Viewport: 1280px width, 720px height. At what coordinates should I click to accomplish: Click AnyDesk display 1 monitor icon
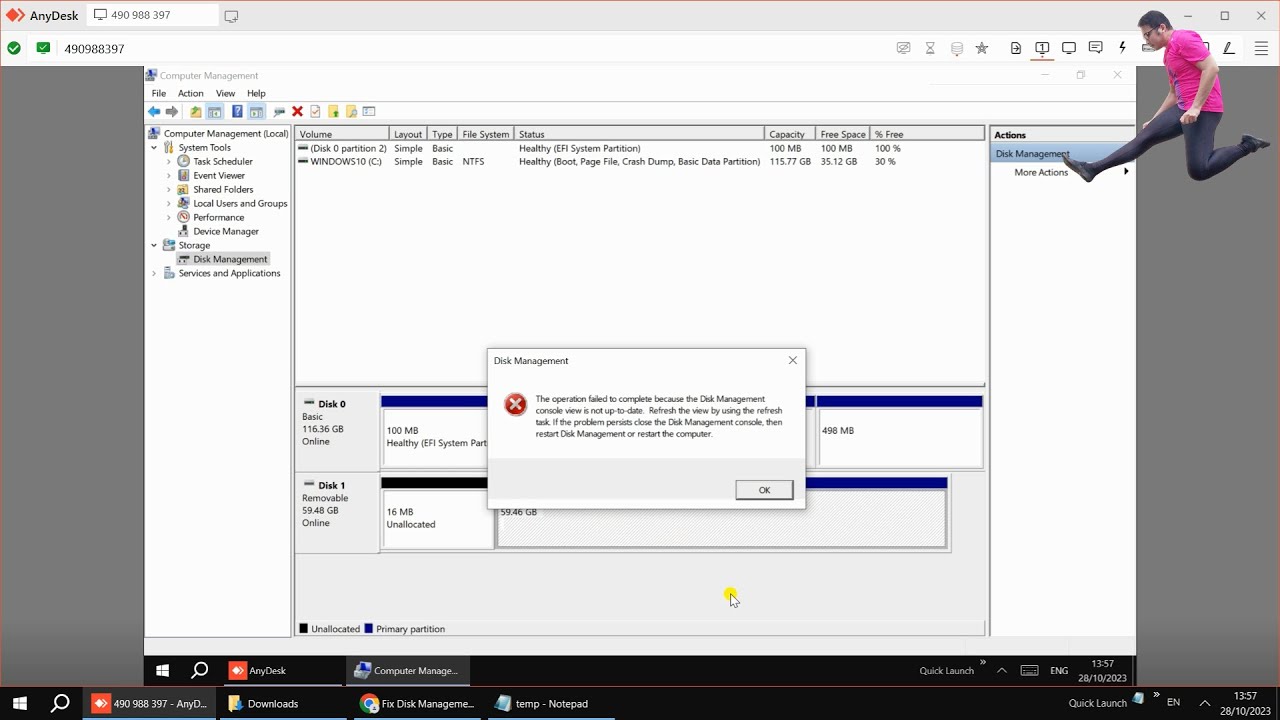point(1042,48)
